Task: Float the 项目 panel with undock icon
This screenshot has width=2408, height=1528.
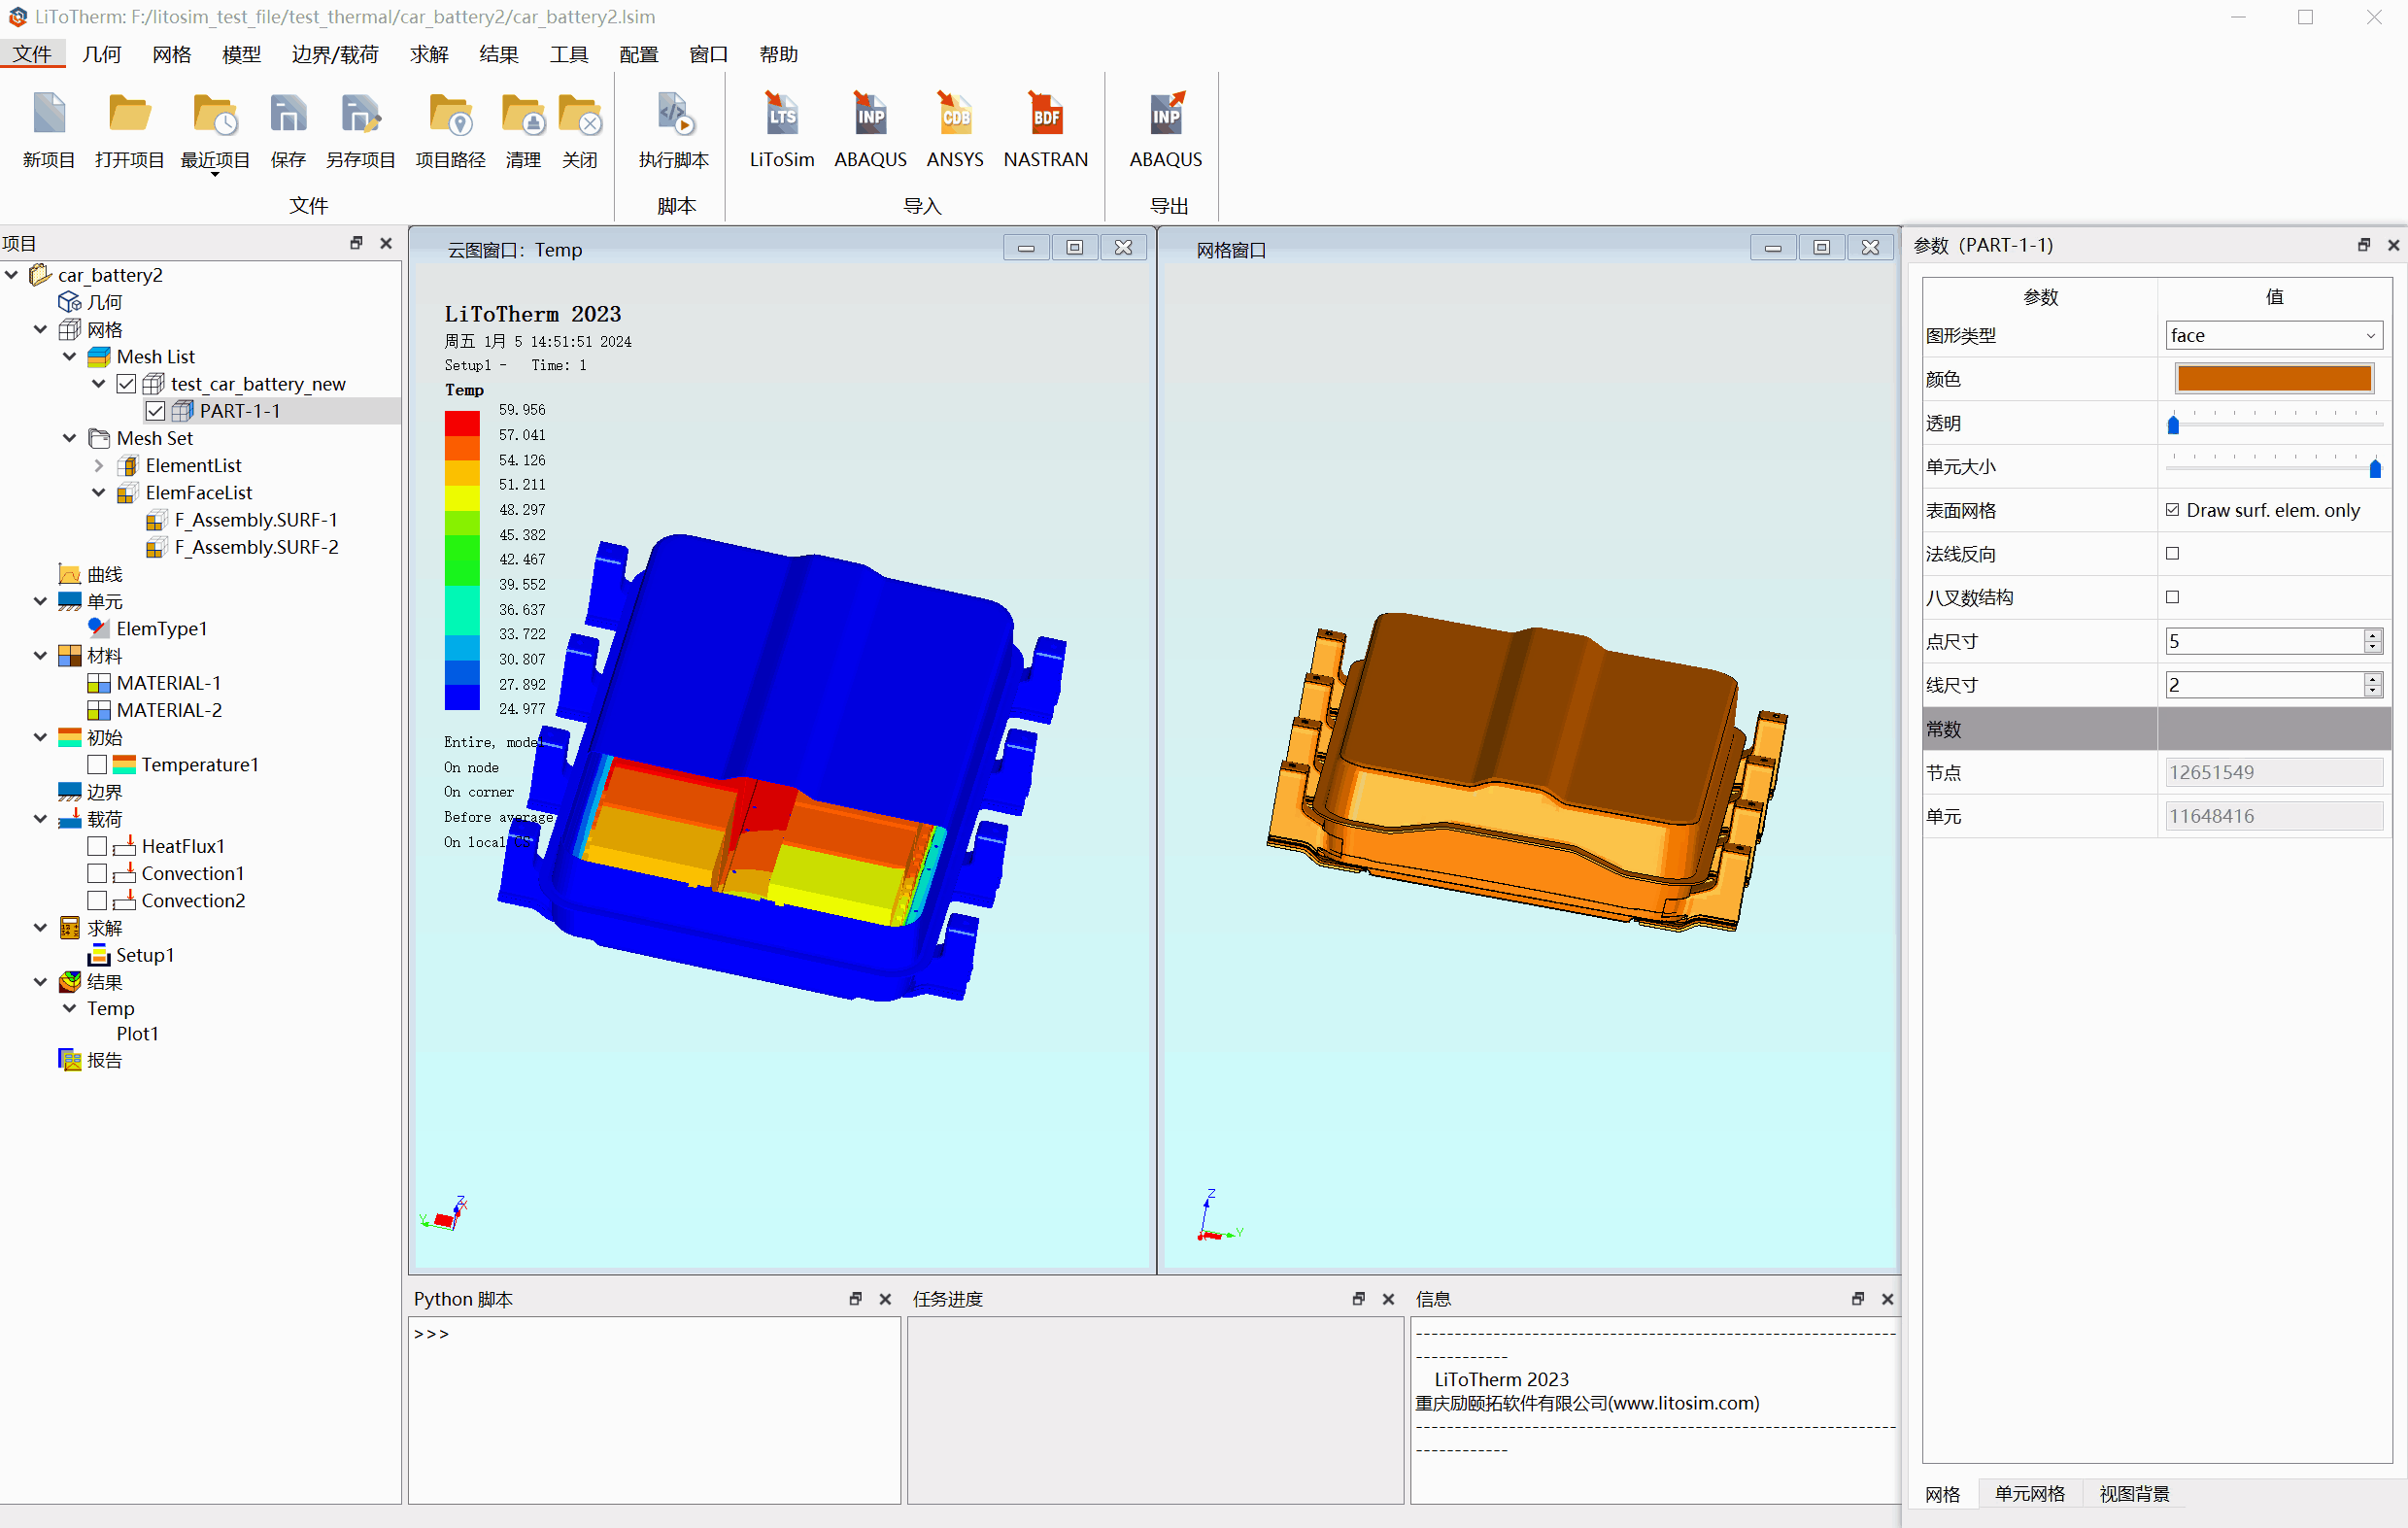Action: pos(356,243)
